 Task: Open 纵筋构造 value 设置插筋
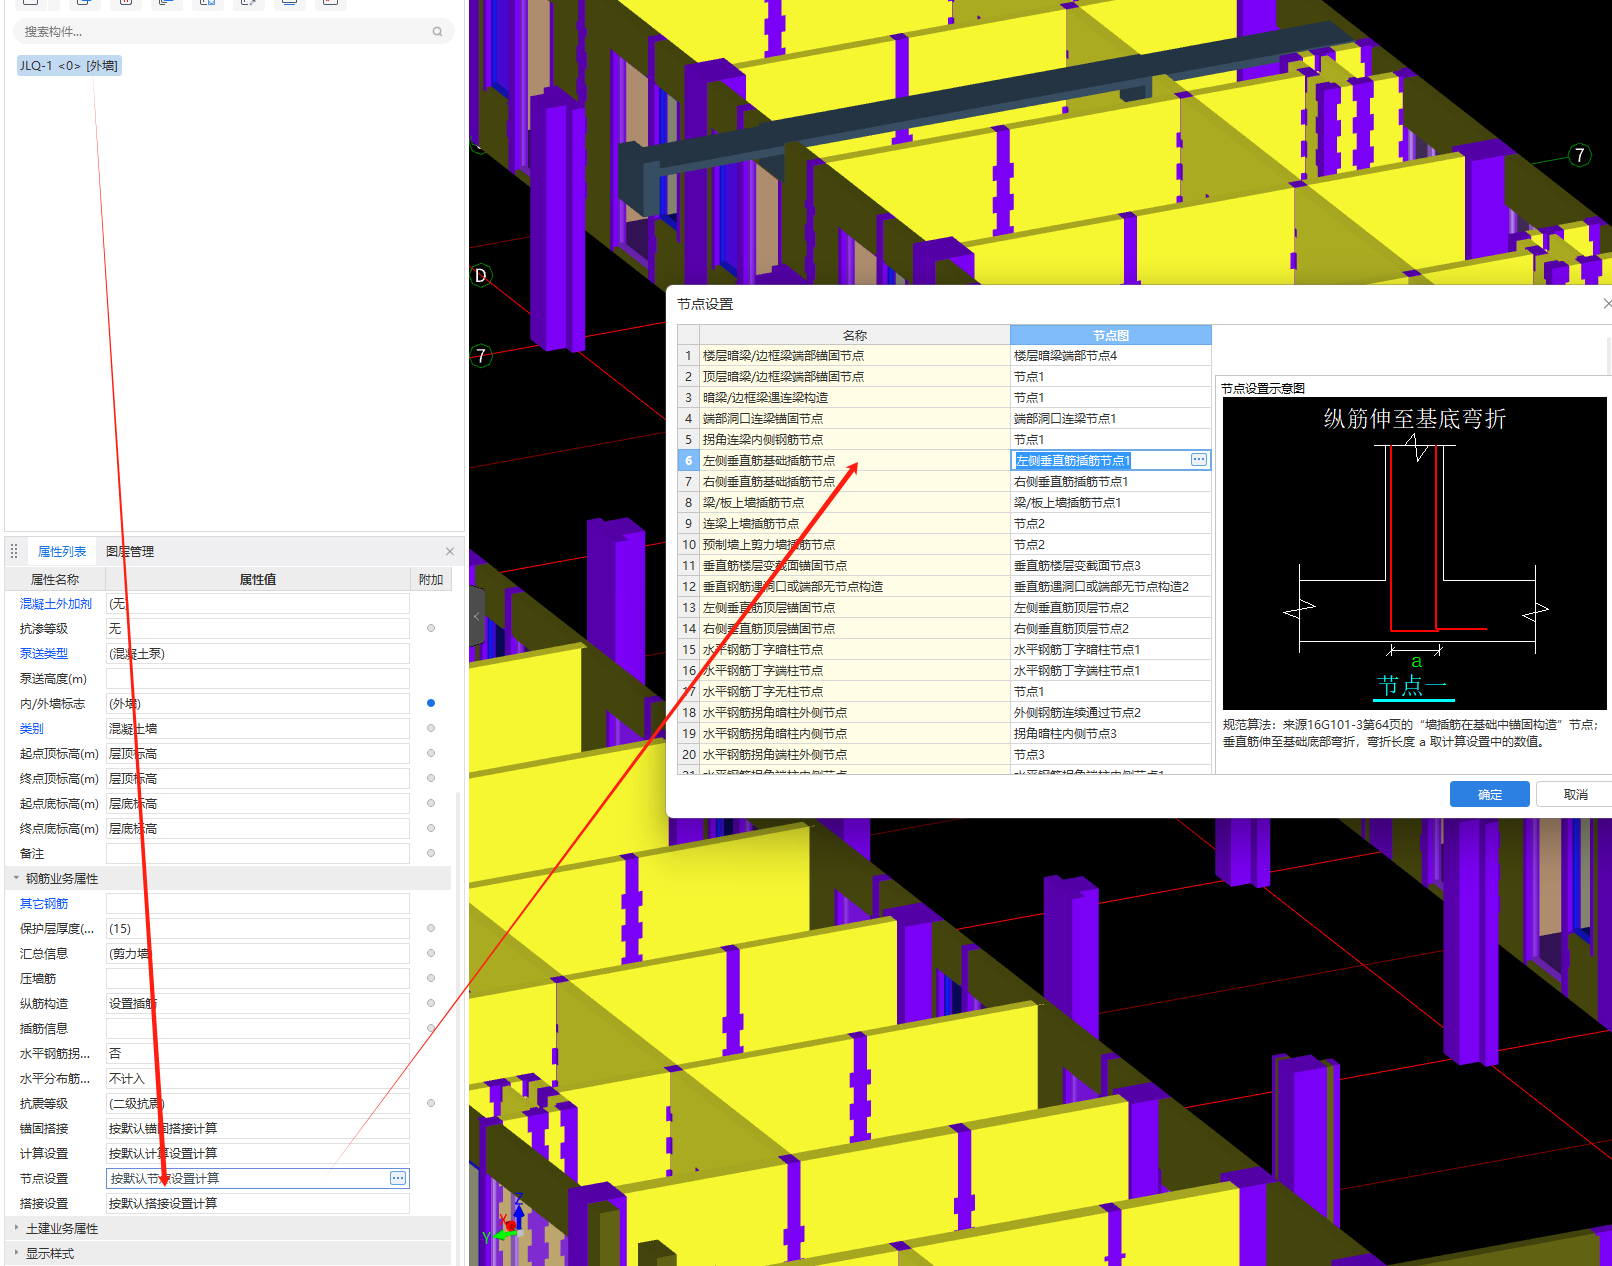pyautogui.click(x=258, y=1003)
